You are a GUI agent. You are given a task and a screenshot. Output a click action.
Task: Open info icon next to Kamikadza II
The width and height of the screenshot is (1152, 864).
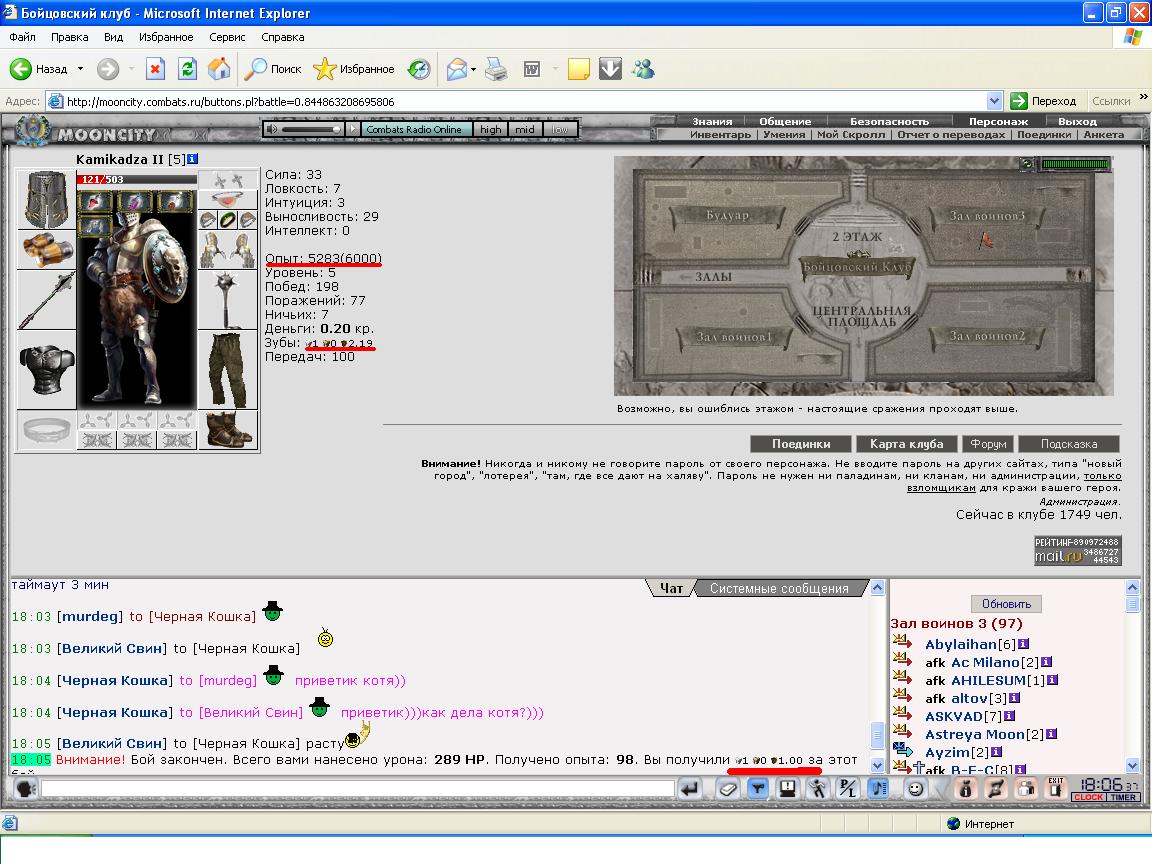(192, 159)
